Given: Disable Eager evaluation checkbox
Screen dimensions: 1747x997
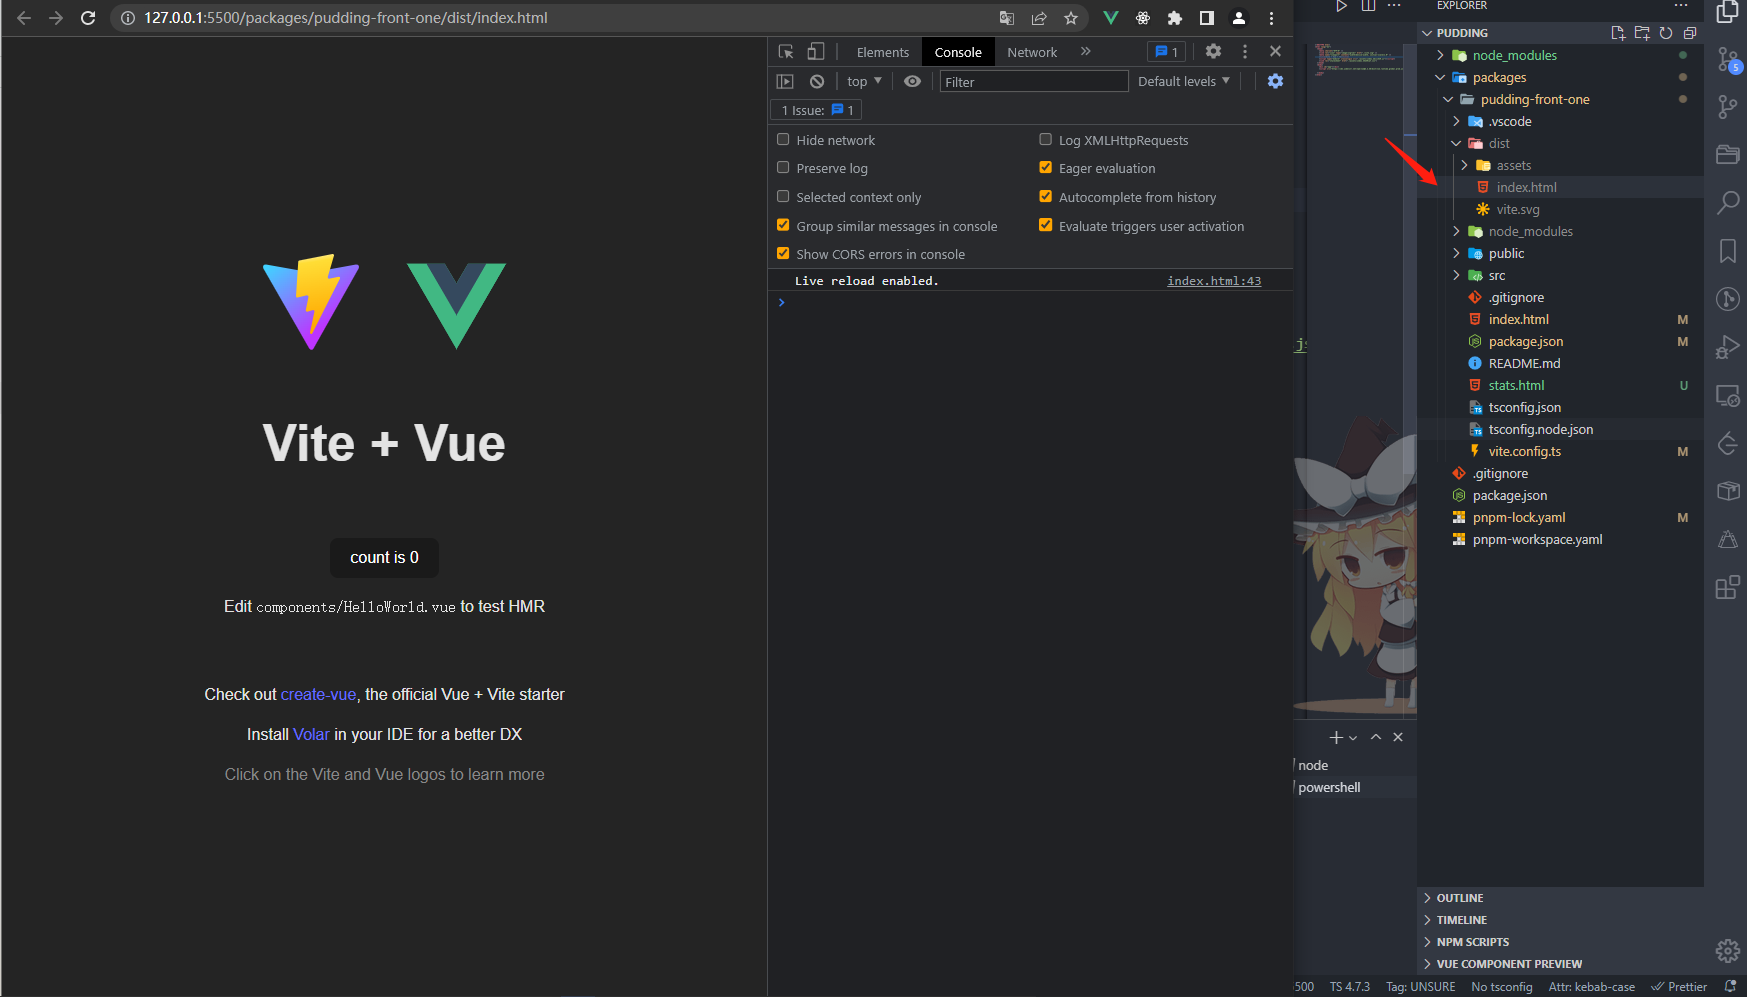Looking at the screenshot, I should click(x=1046, y=168).
